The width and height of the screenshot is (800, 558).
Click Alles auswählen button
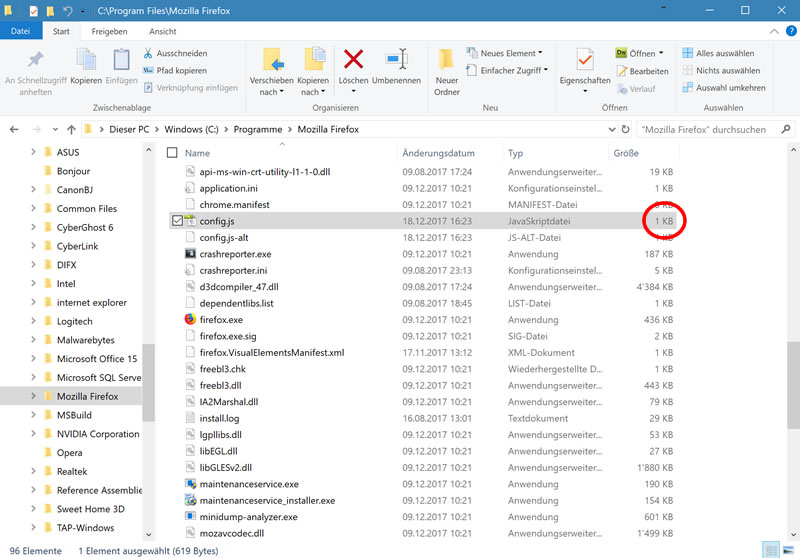pos(723,53)
